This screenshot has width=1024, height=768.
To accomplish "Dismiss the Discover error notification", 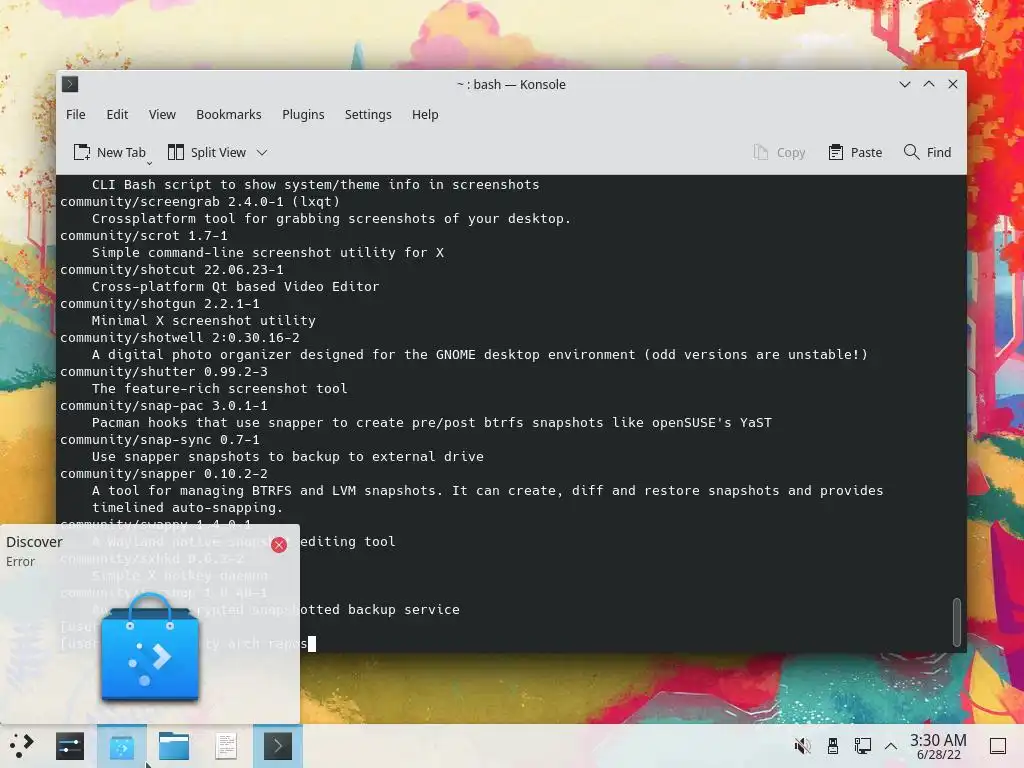I will [x=279, y=545].
